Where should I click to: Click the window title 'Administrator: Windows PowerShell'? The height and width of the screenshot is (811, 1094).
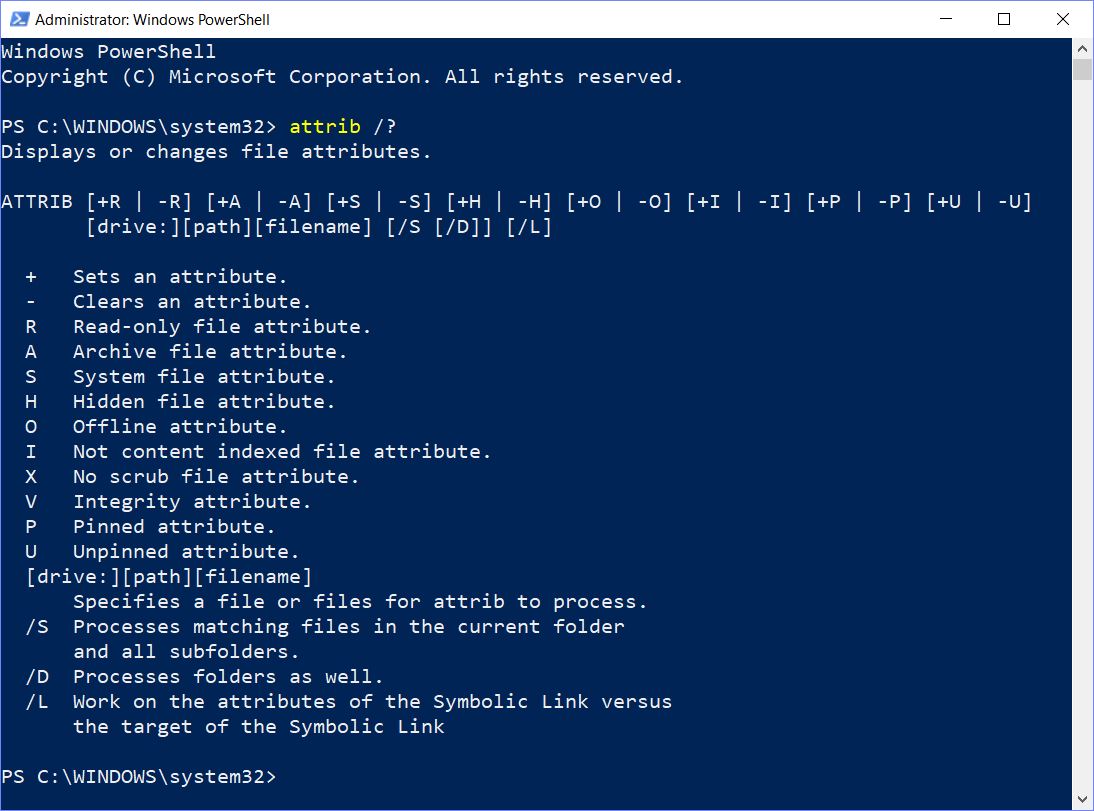(152, 20)
